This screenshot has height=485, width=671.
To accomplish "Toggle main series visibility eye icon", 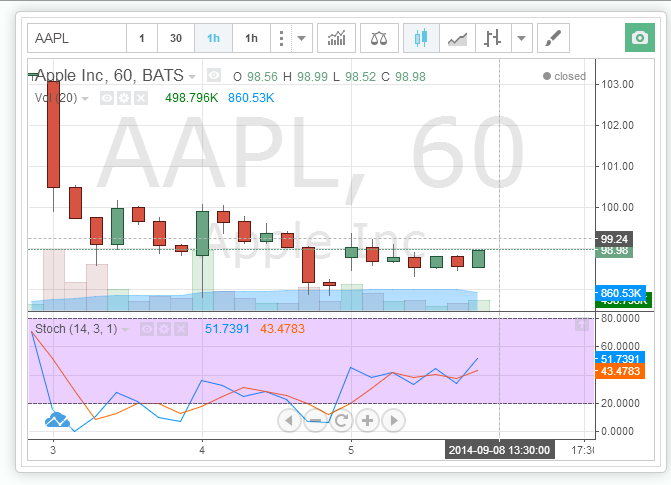I will 214,76.
